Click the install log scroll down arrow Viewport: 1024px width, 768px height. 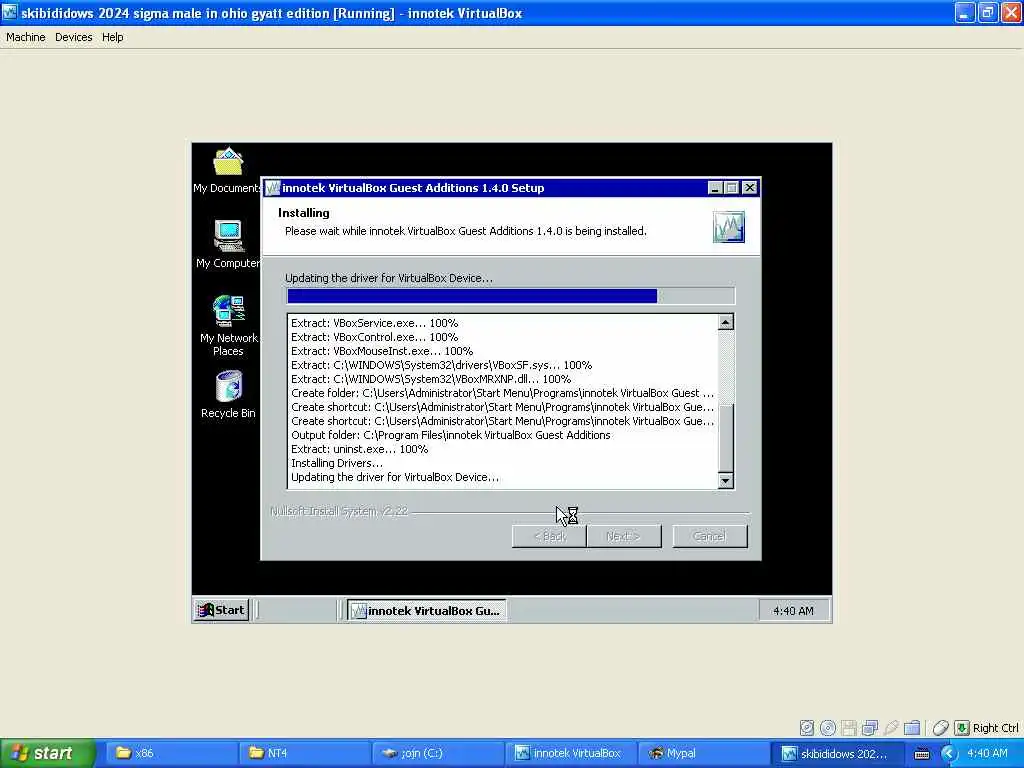(726, 481)
